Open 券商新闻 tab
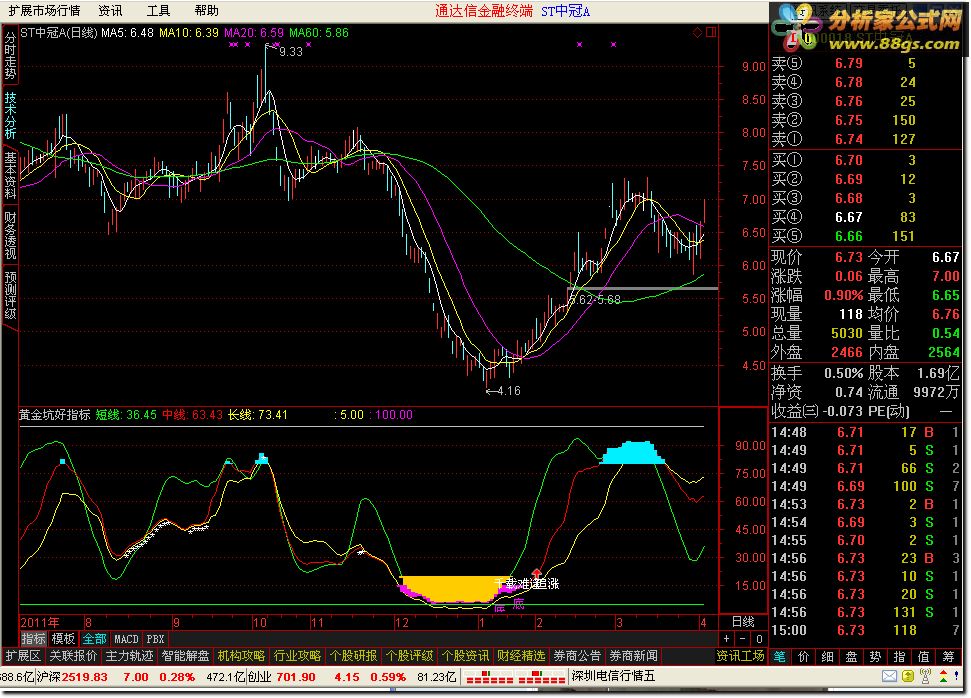This screenshot has height=698, width=971. 633,656
